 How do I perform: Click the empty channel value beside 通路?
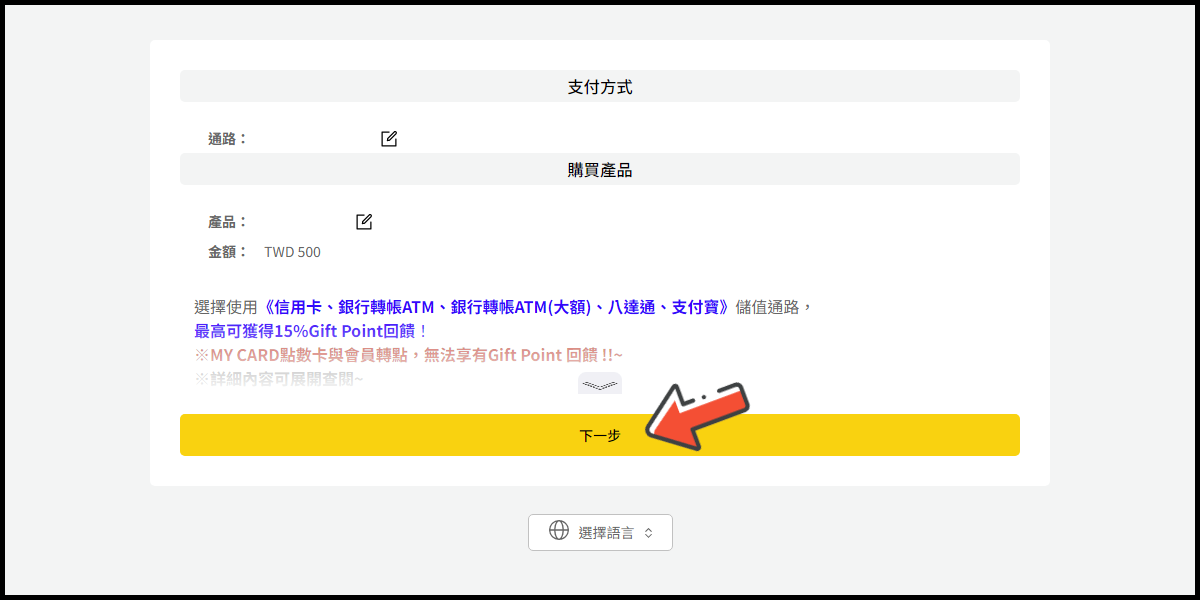coord(310,139)
